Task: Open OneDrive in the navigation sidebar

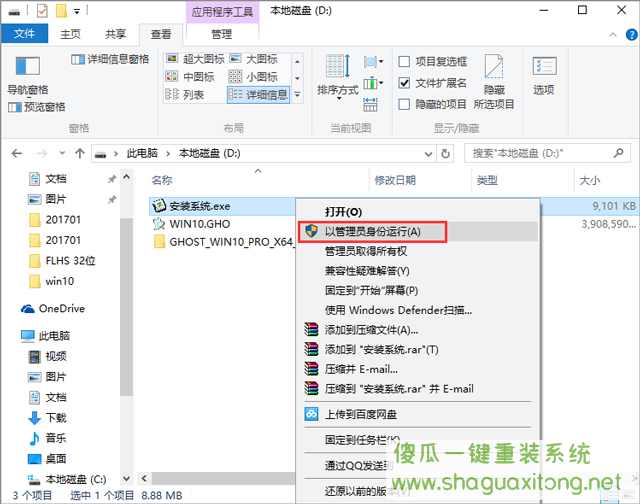Action: tap(61, 309)
